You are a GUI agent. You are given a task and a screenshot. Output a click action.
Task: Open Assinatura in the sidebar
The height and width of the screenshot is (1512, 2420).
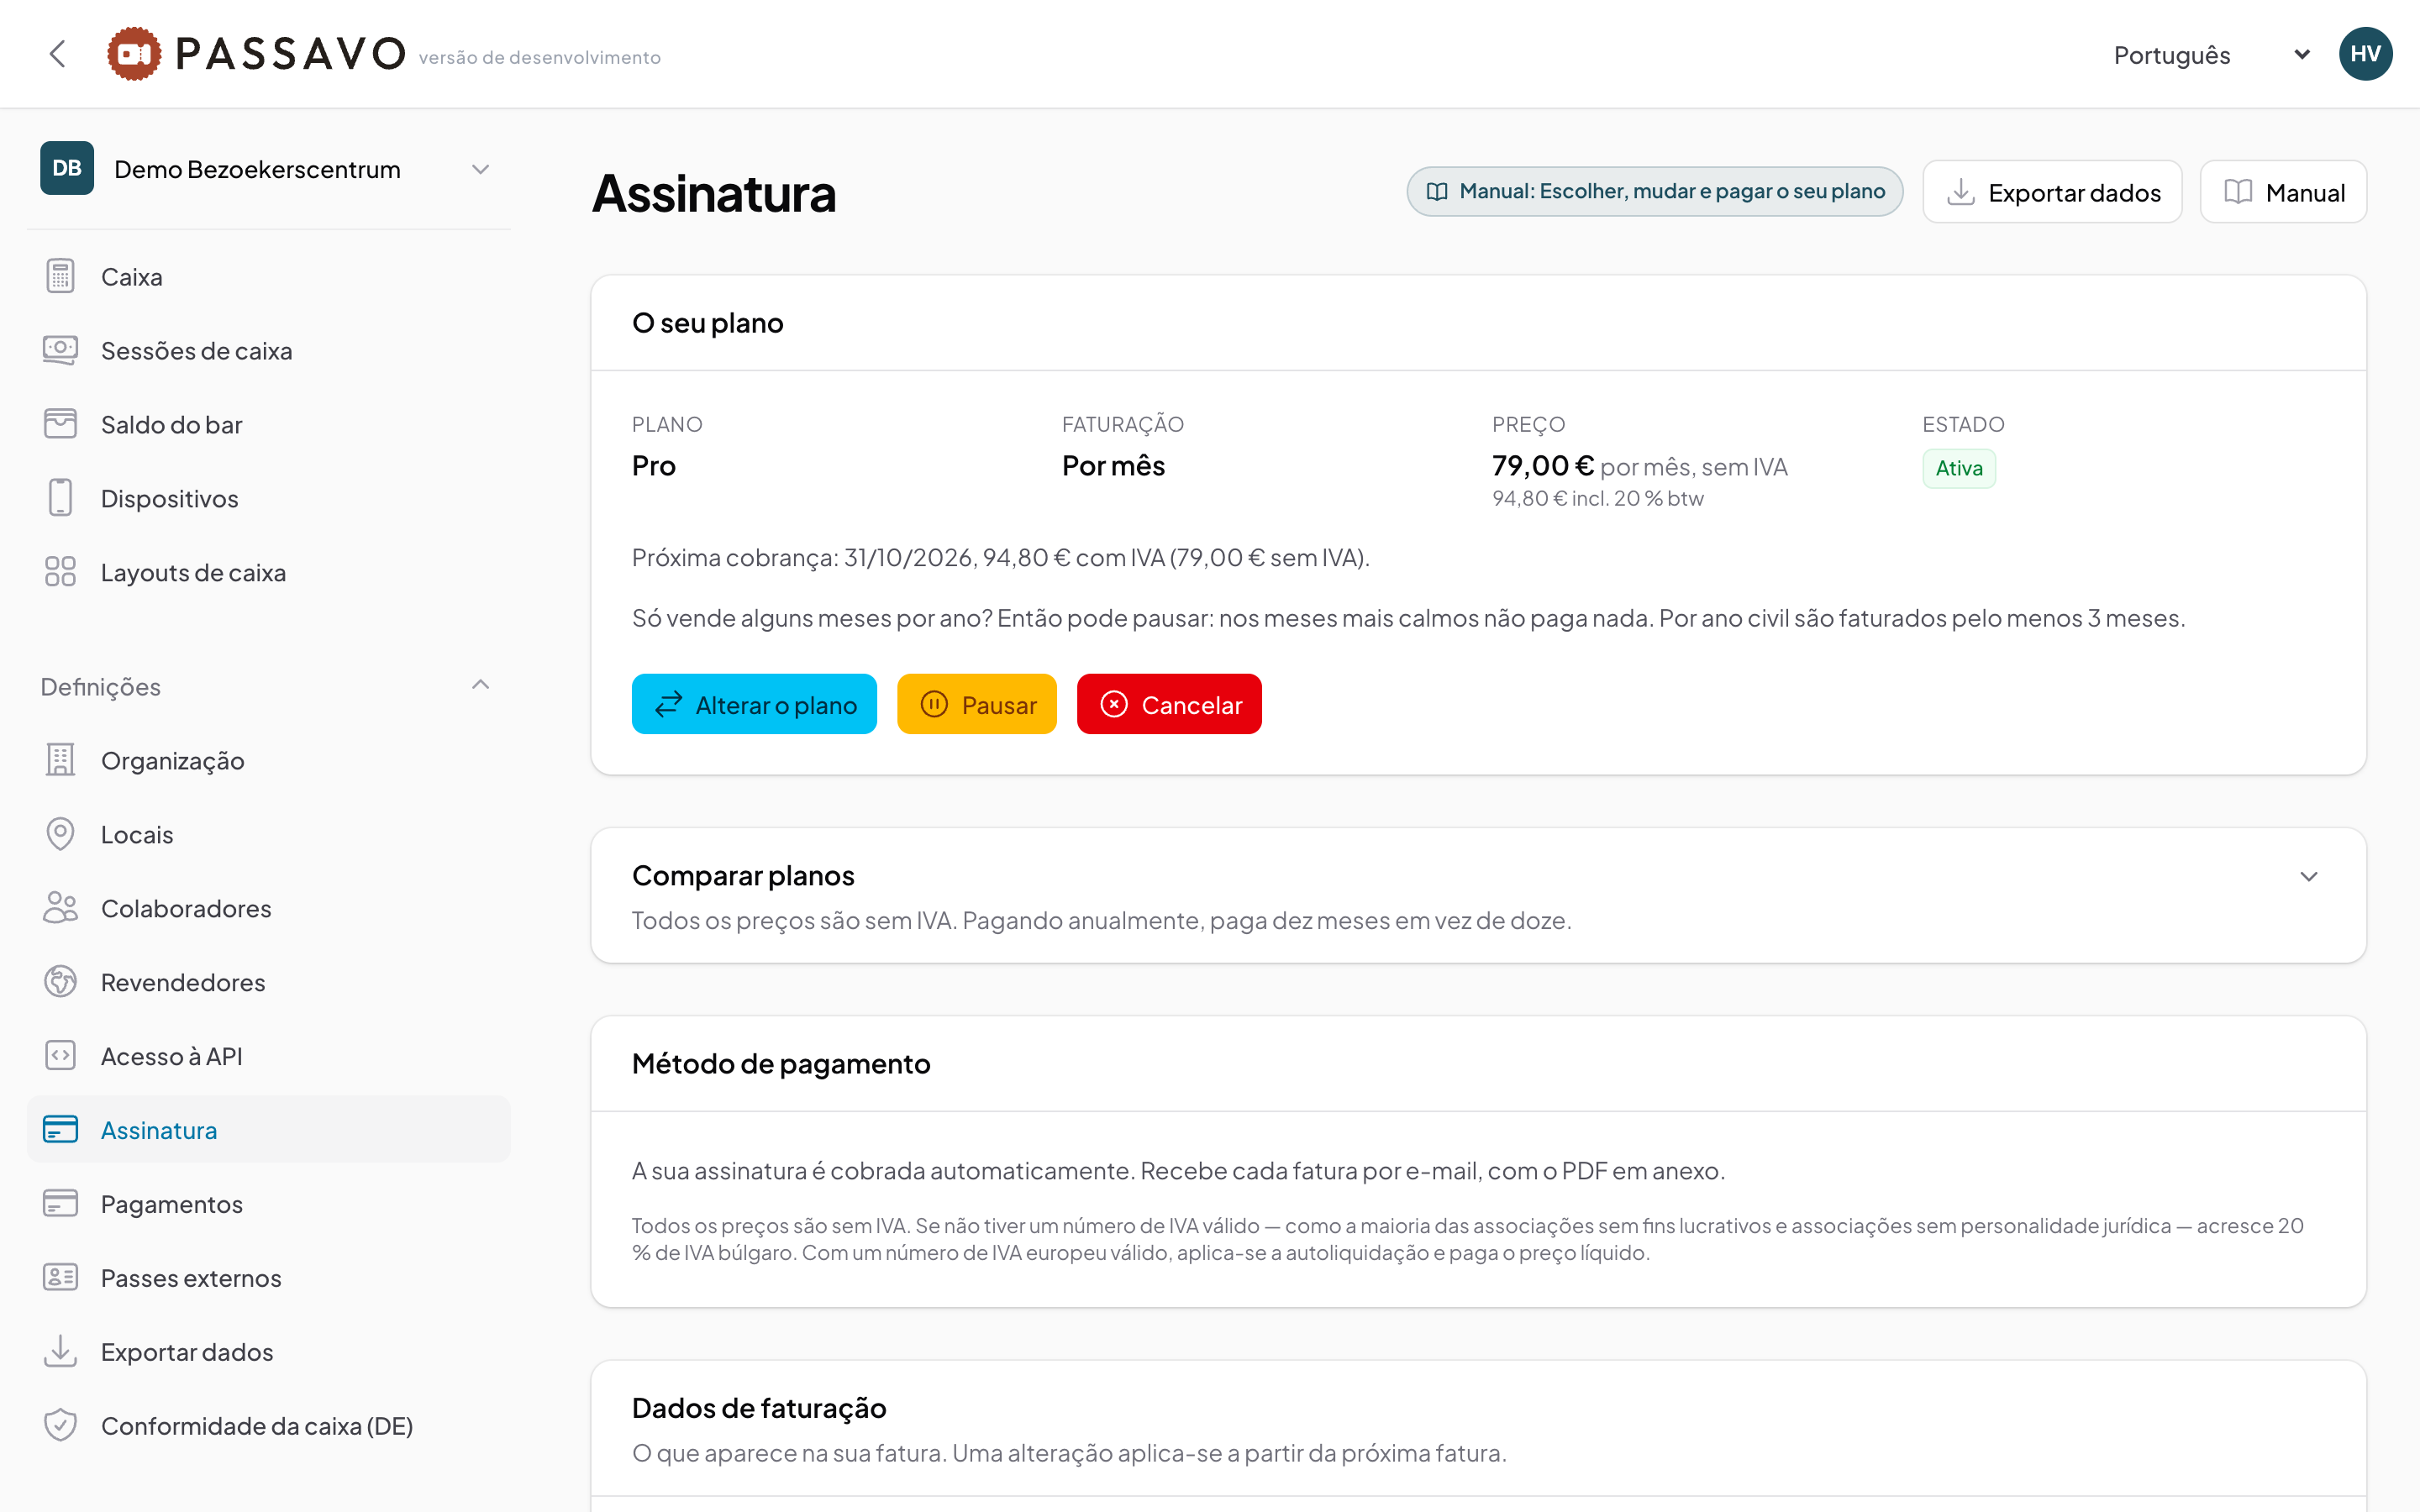[x=268, y=1130]
